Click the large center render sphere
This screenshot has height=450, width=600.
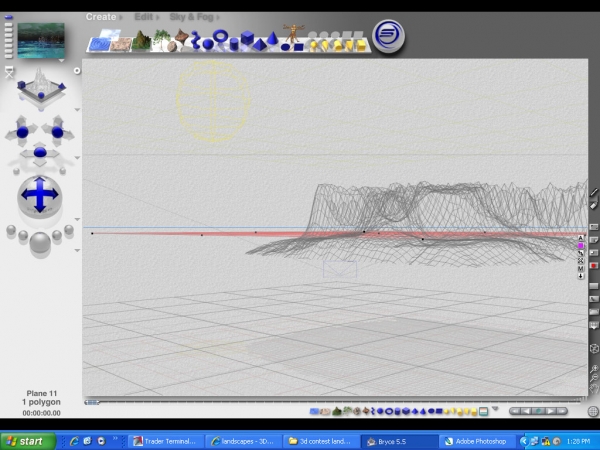click(40, 242)
